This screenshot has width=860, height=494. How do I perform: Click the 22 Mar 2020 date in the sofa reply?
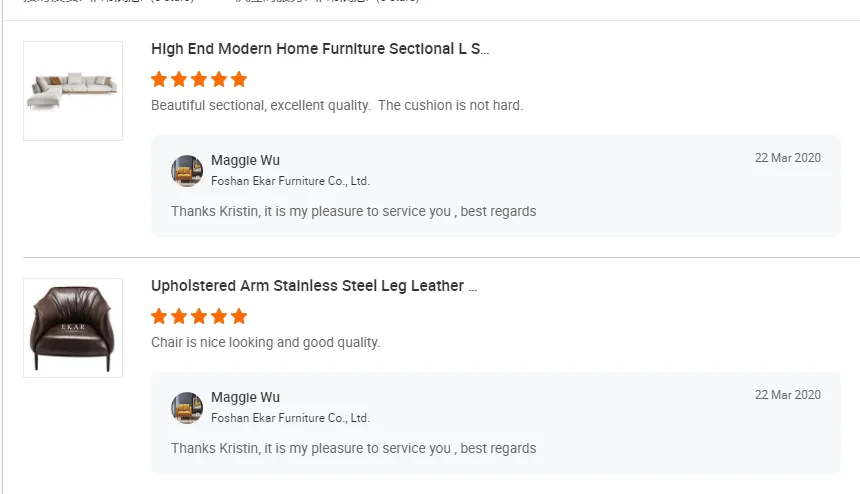787,158
